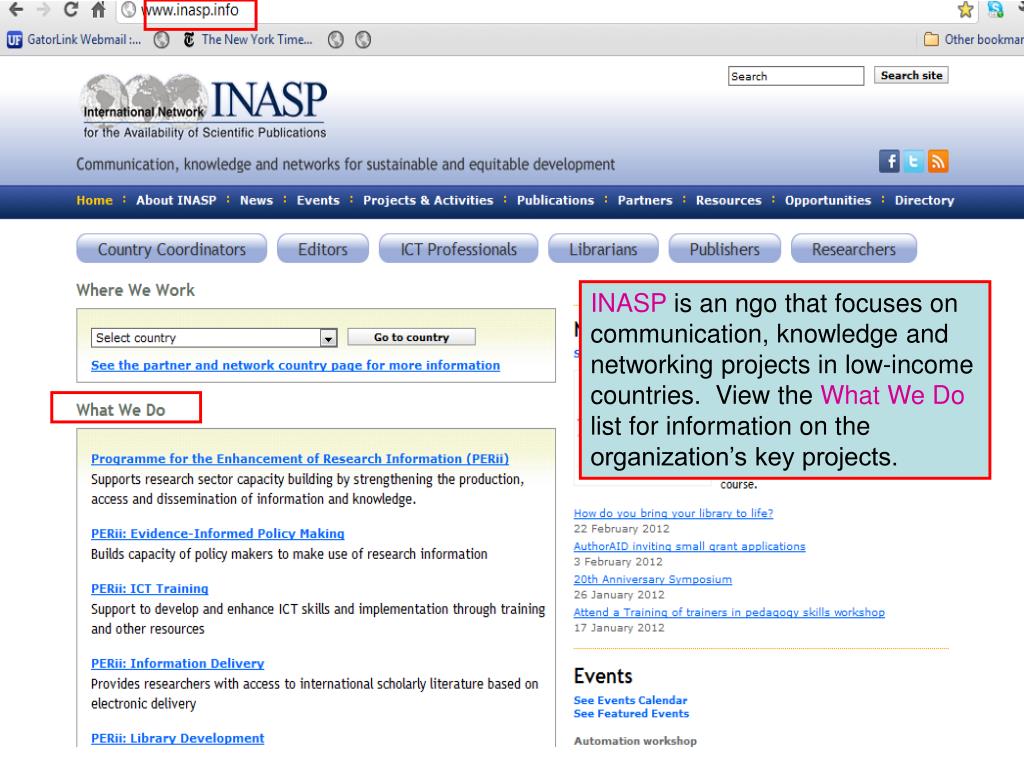1024x768 pixels.
Task: Open the About INASP menu
Action: [x=176, y=200]
